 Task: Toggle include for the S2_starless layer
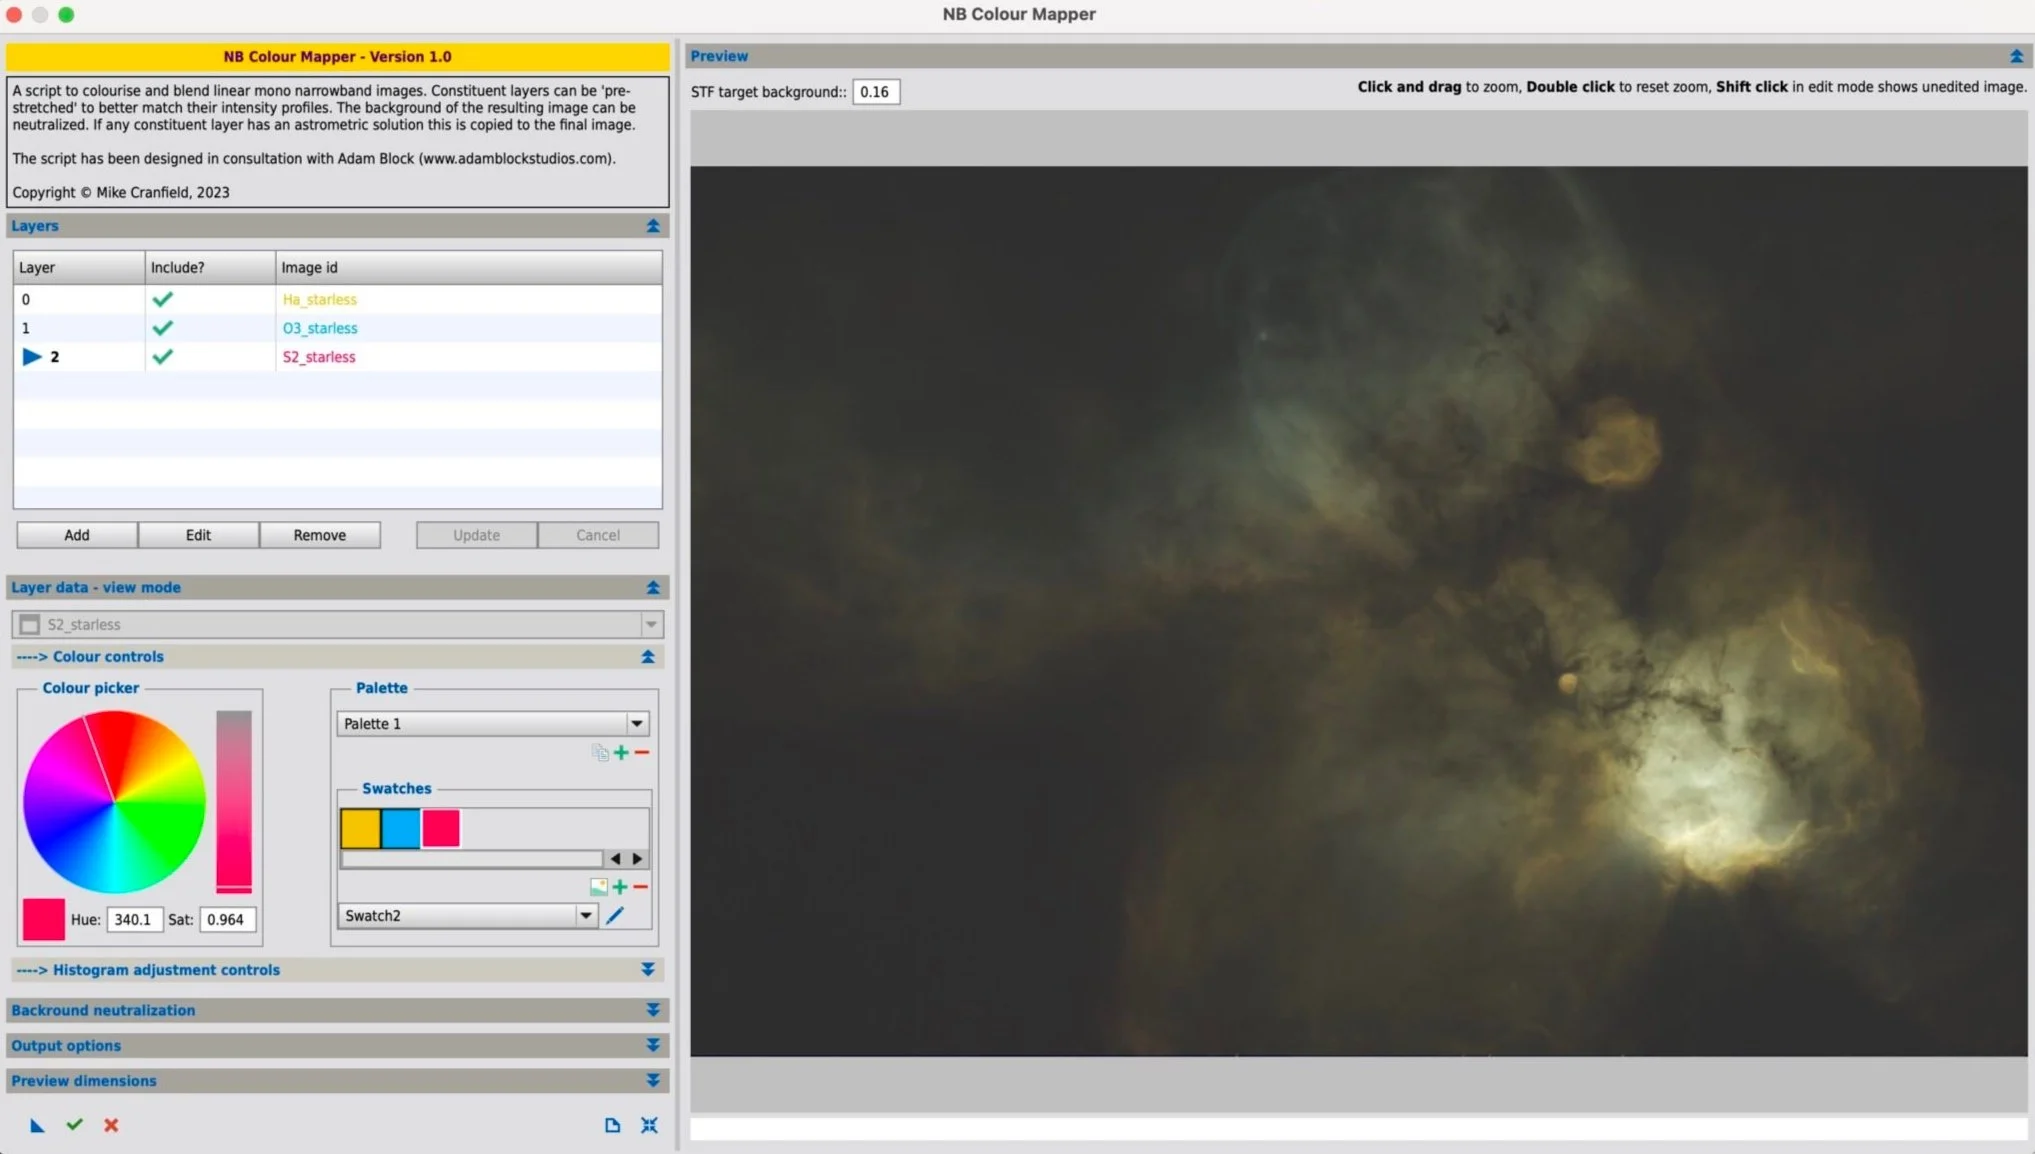coord(163,356)
